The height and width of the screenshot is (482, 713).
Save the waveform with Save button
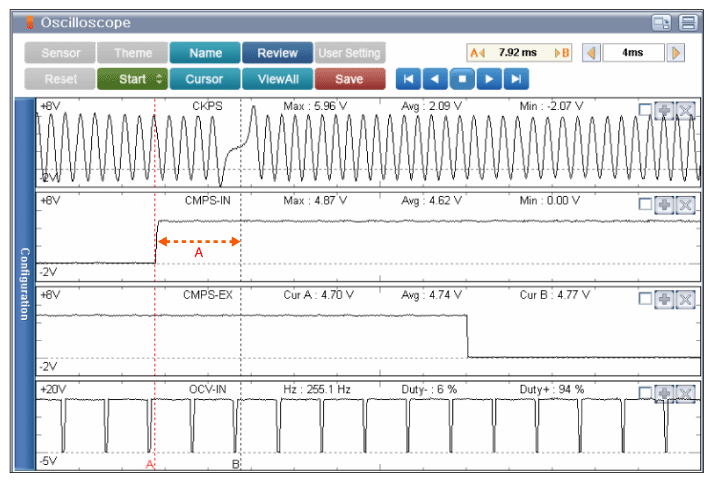pos(350,79)
